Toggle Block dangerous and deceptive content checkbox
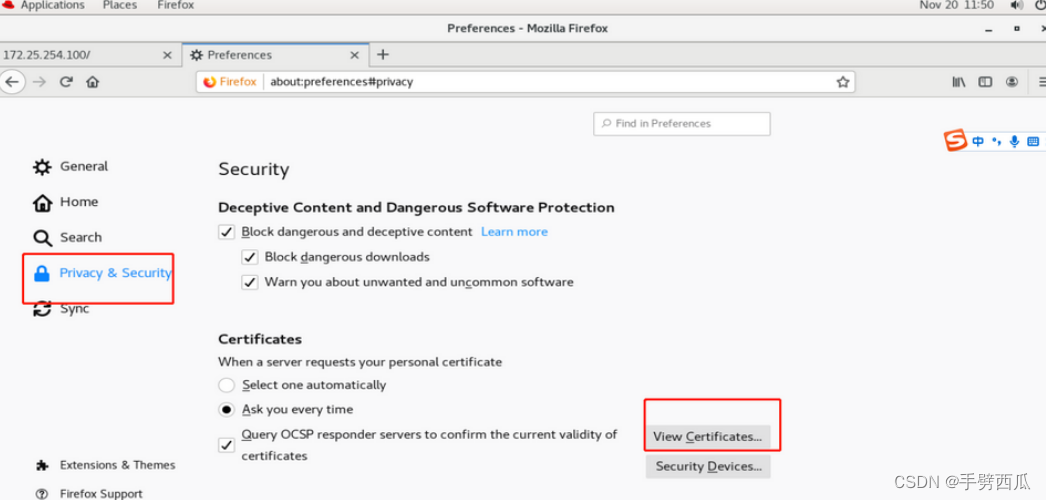This screenshot has height=500, width=1046. point(227,232)
